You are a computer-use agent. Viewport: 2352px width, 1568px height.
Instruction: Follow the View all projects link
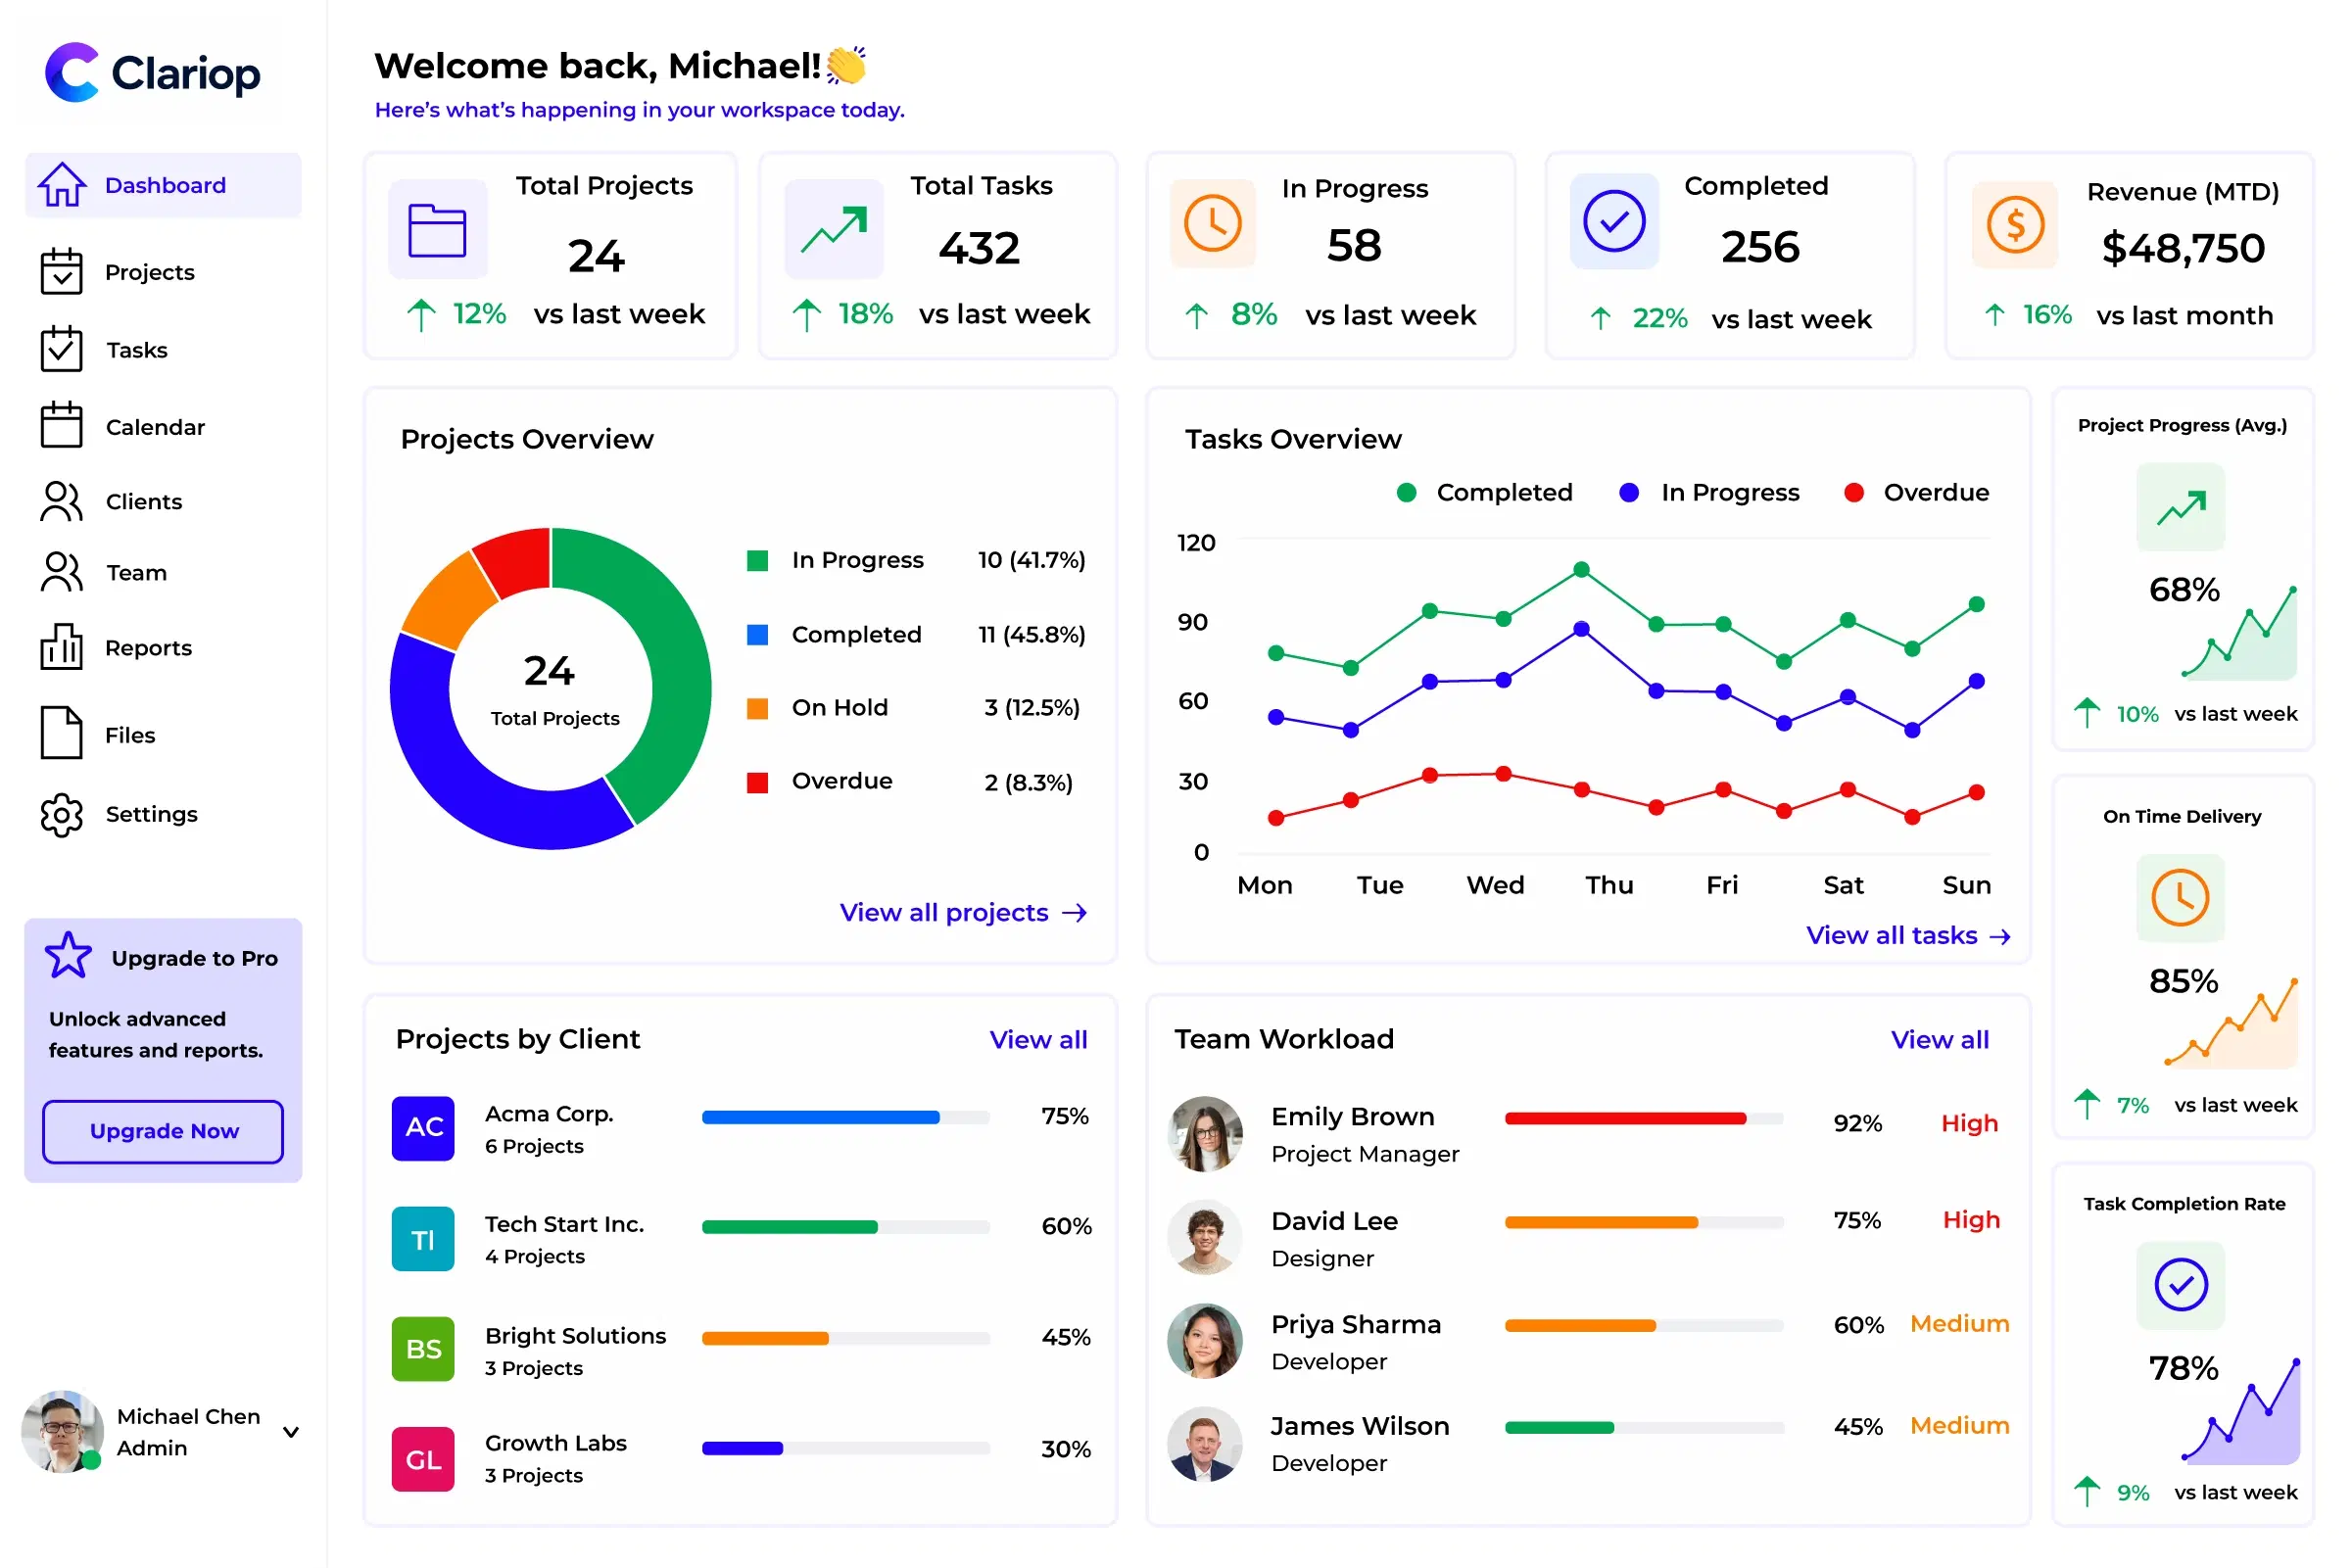pos(963,912)
